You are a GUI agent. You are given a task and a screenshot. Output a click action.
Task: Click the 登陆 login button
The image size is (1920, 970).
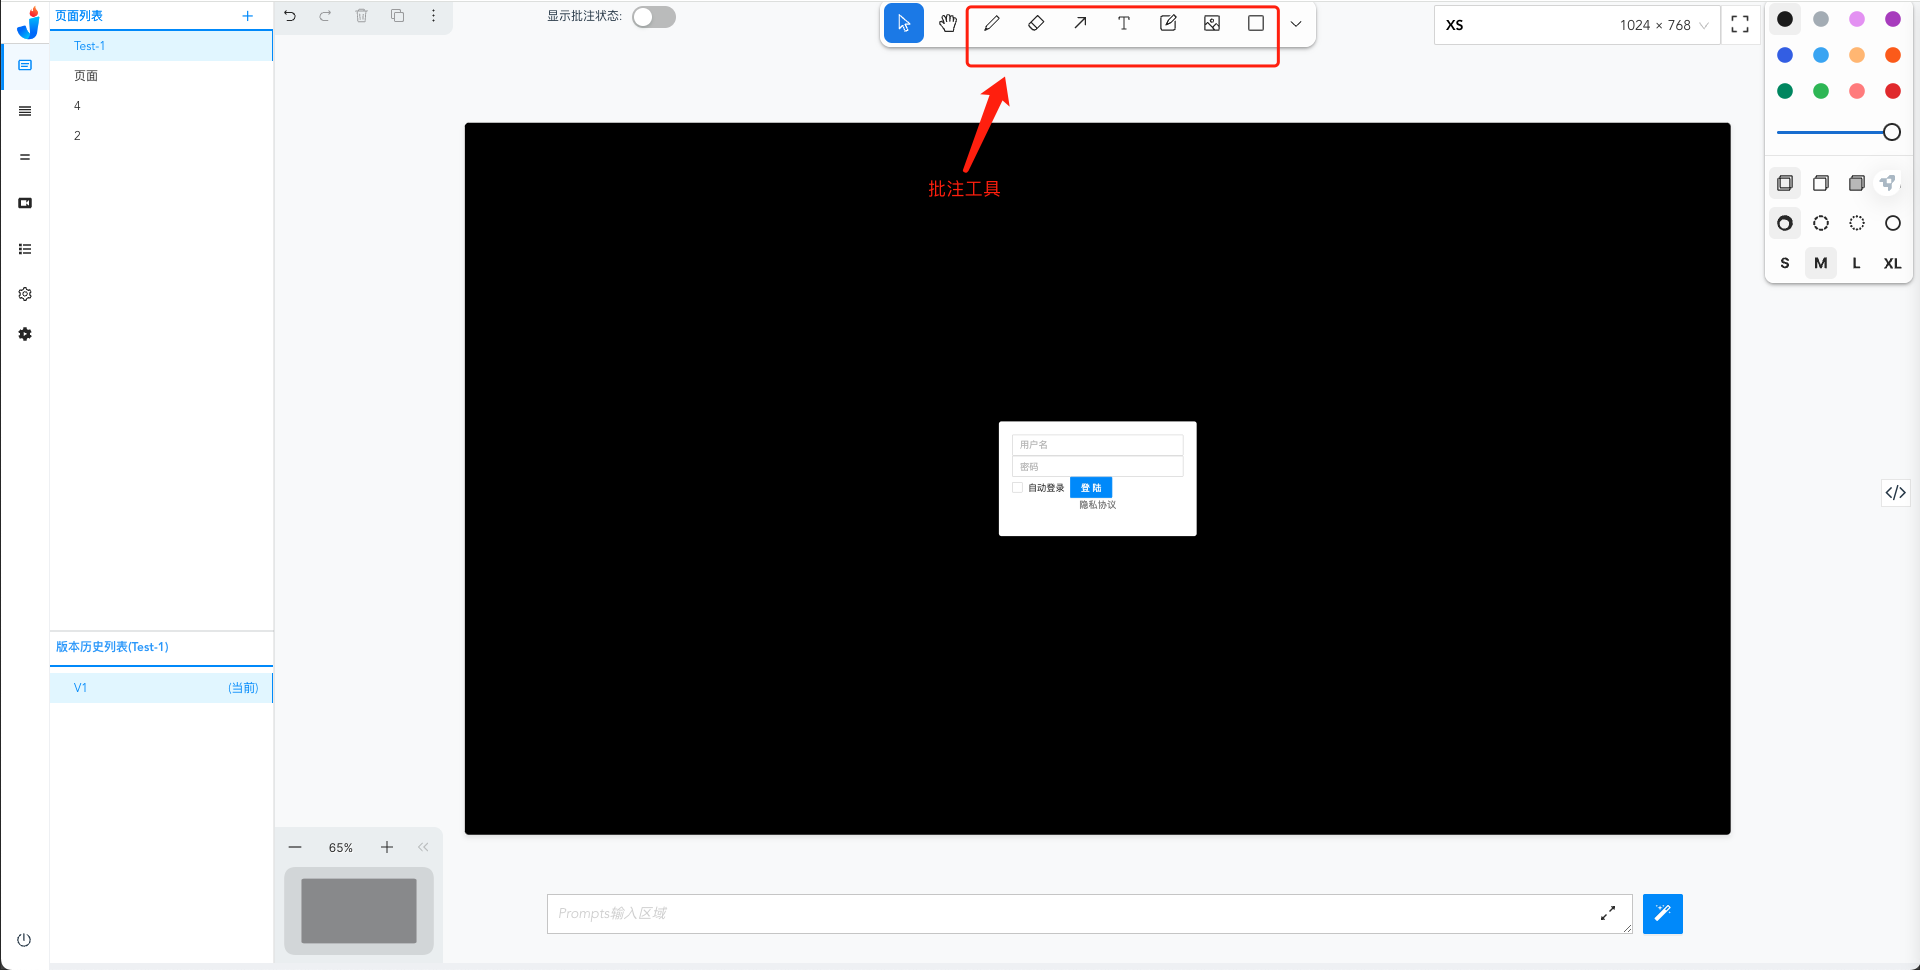point(1091,488)
